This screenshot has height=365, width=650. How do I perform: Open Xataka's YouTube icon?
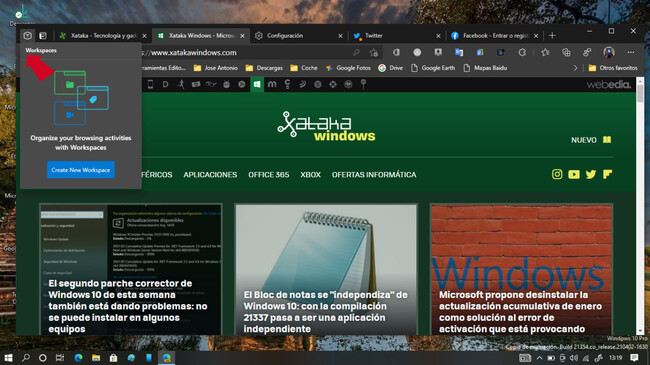click(x=574, y=174)
